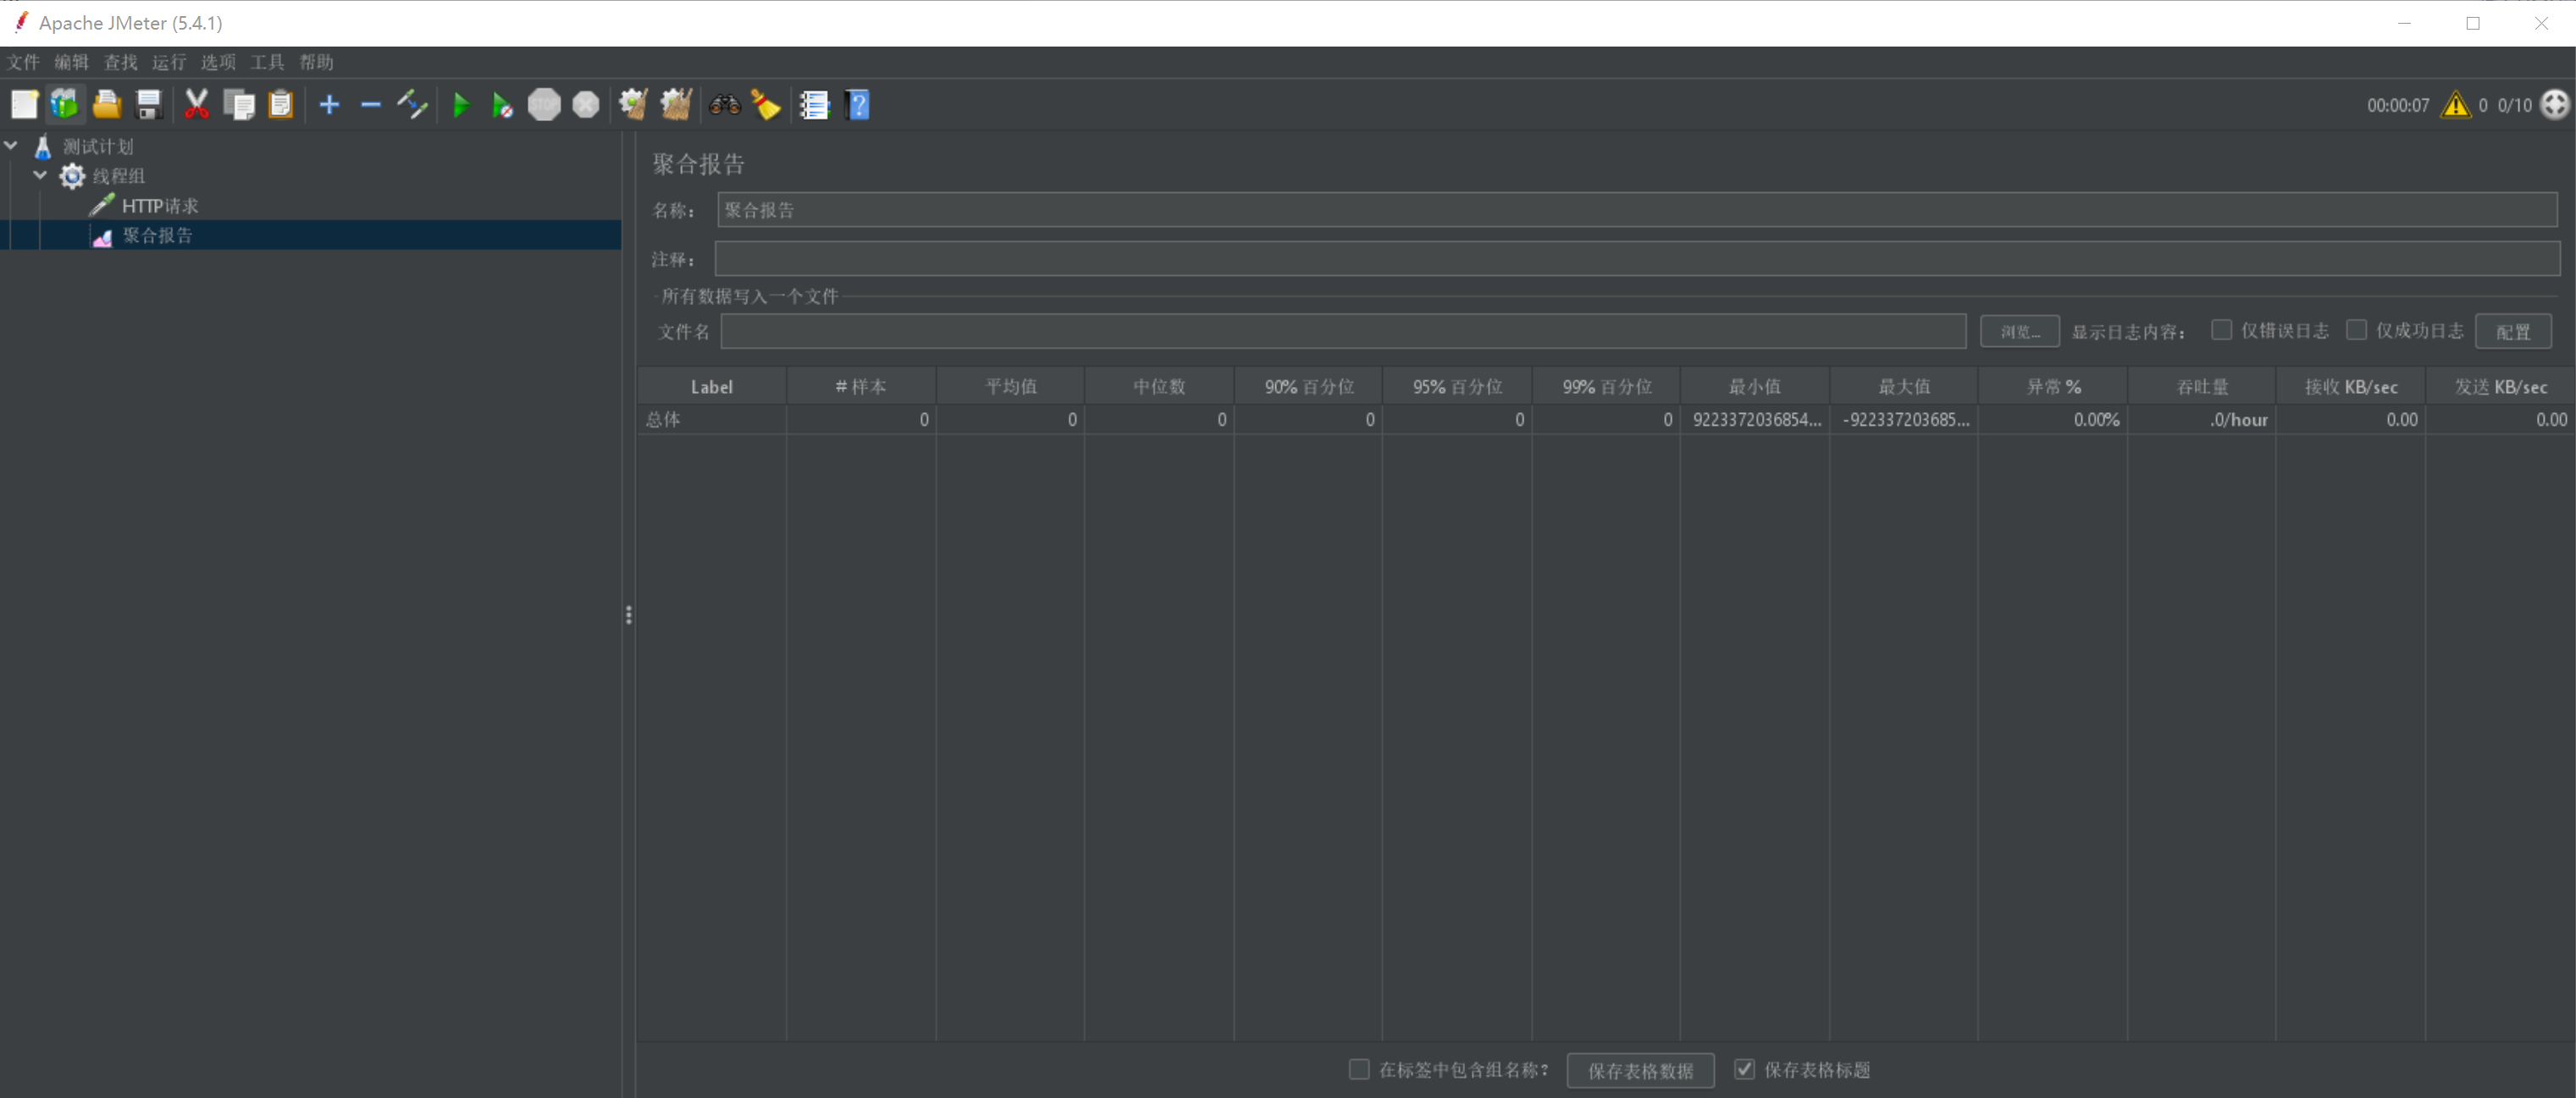Enable the 仅错误日志 checkbox
Viewport: 2576px width, 1098px height.
pyautogui.click(x=2221, y=330)
